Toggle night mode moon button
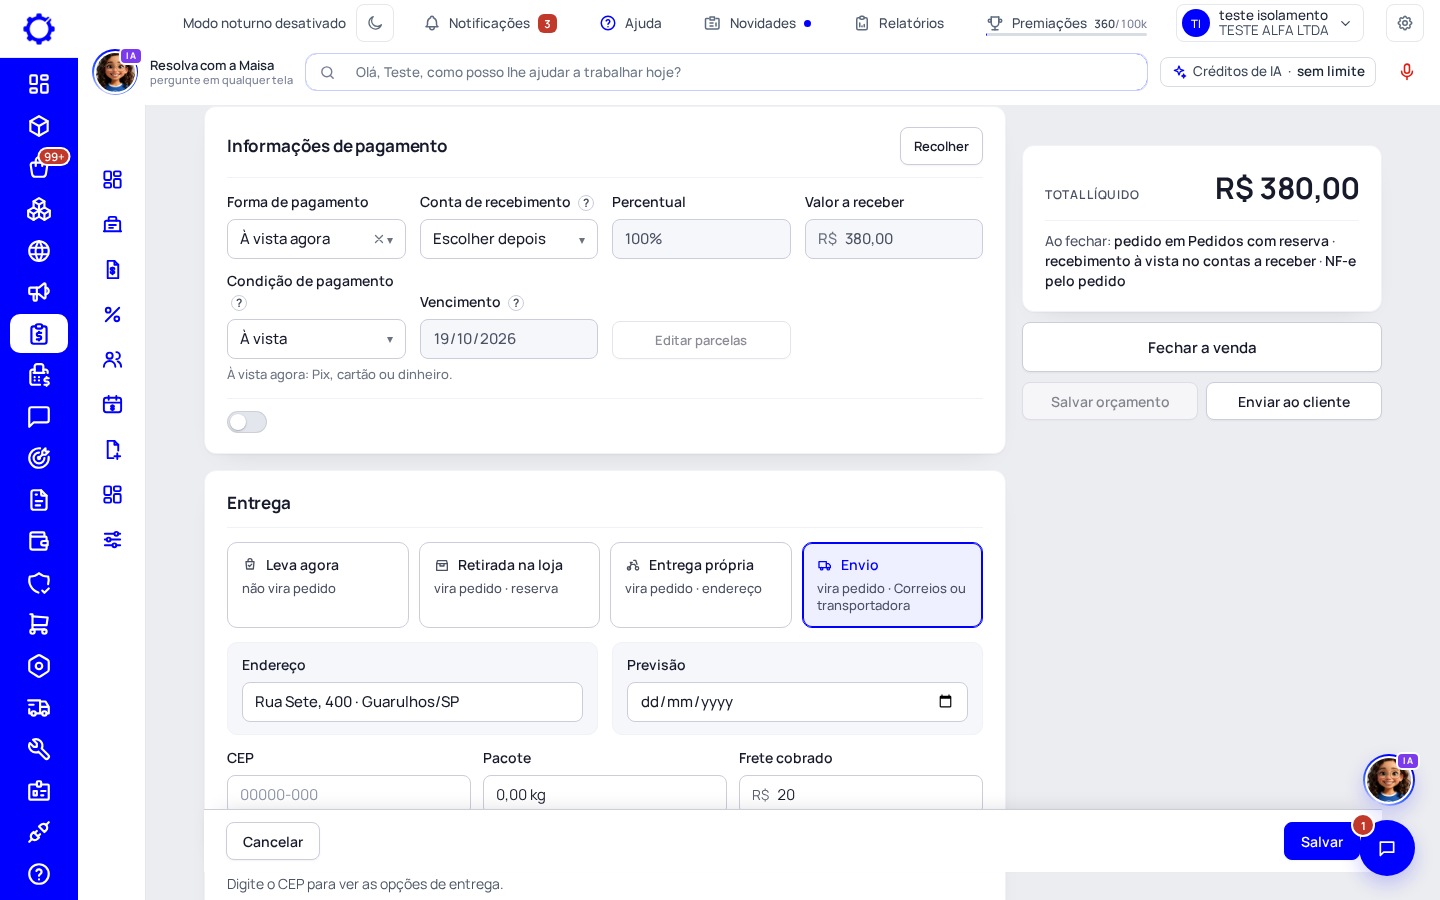Image resolution: width=1440 pixels, height=900 pixels. point(375,23)
